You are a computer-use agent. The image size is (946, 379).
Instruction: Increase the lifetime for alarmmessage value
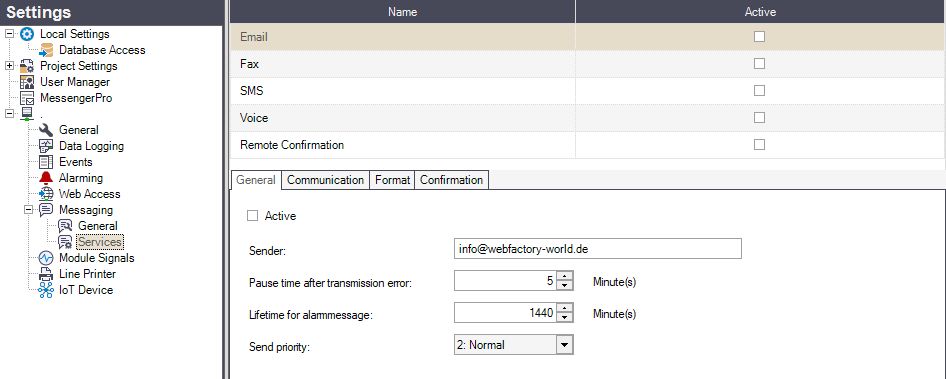564,308
